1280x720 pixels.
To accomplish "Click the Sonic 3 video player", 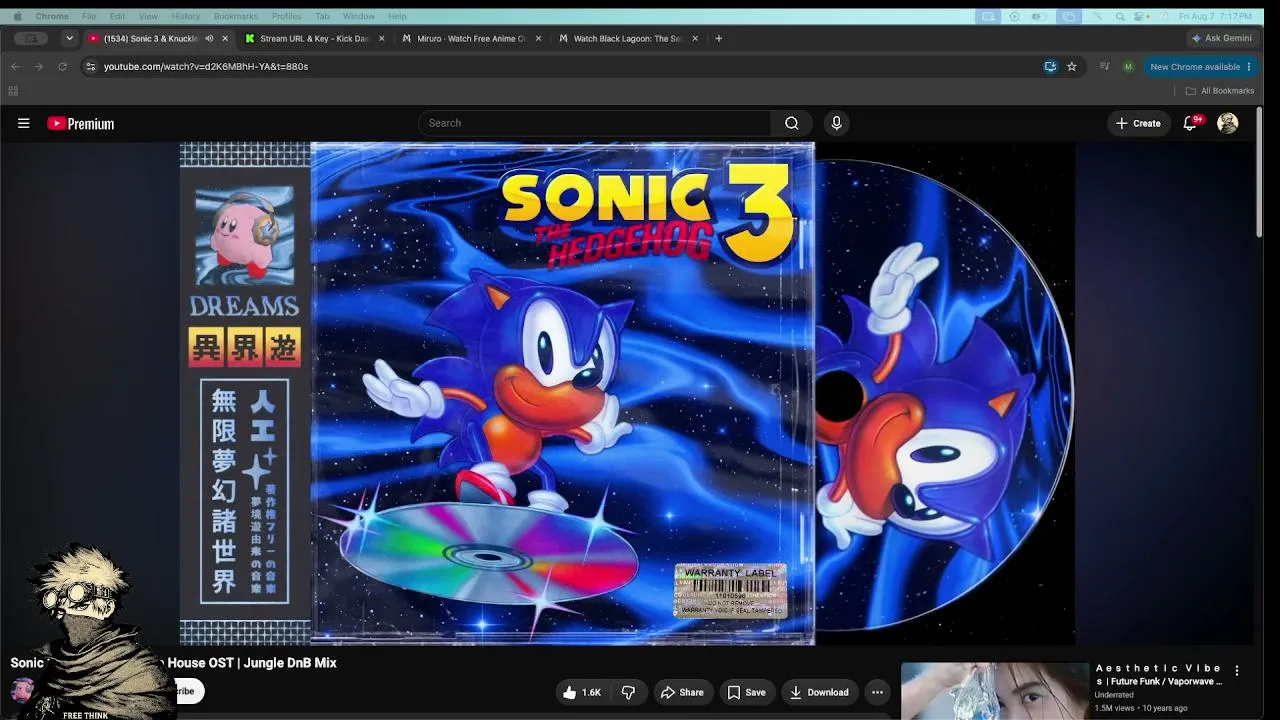I will [x=627, y=394].
